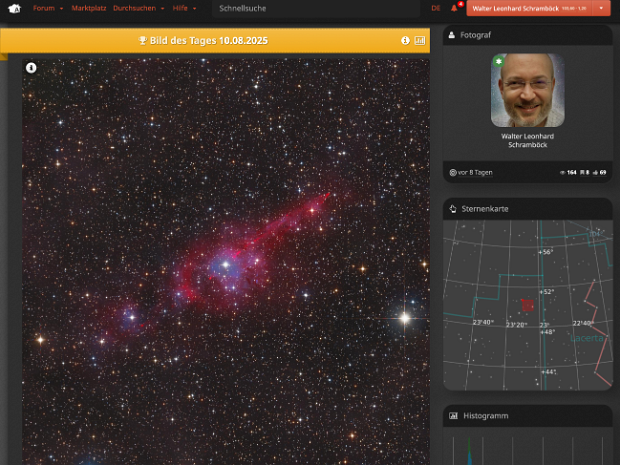Switch language via the DE selector
The width and height of the screenshot is (620, 465).
(x=435, y=8)
